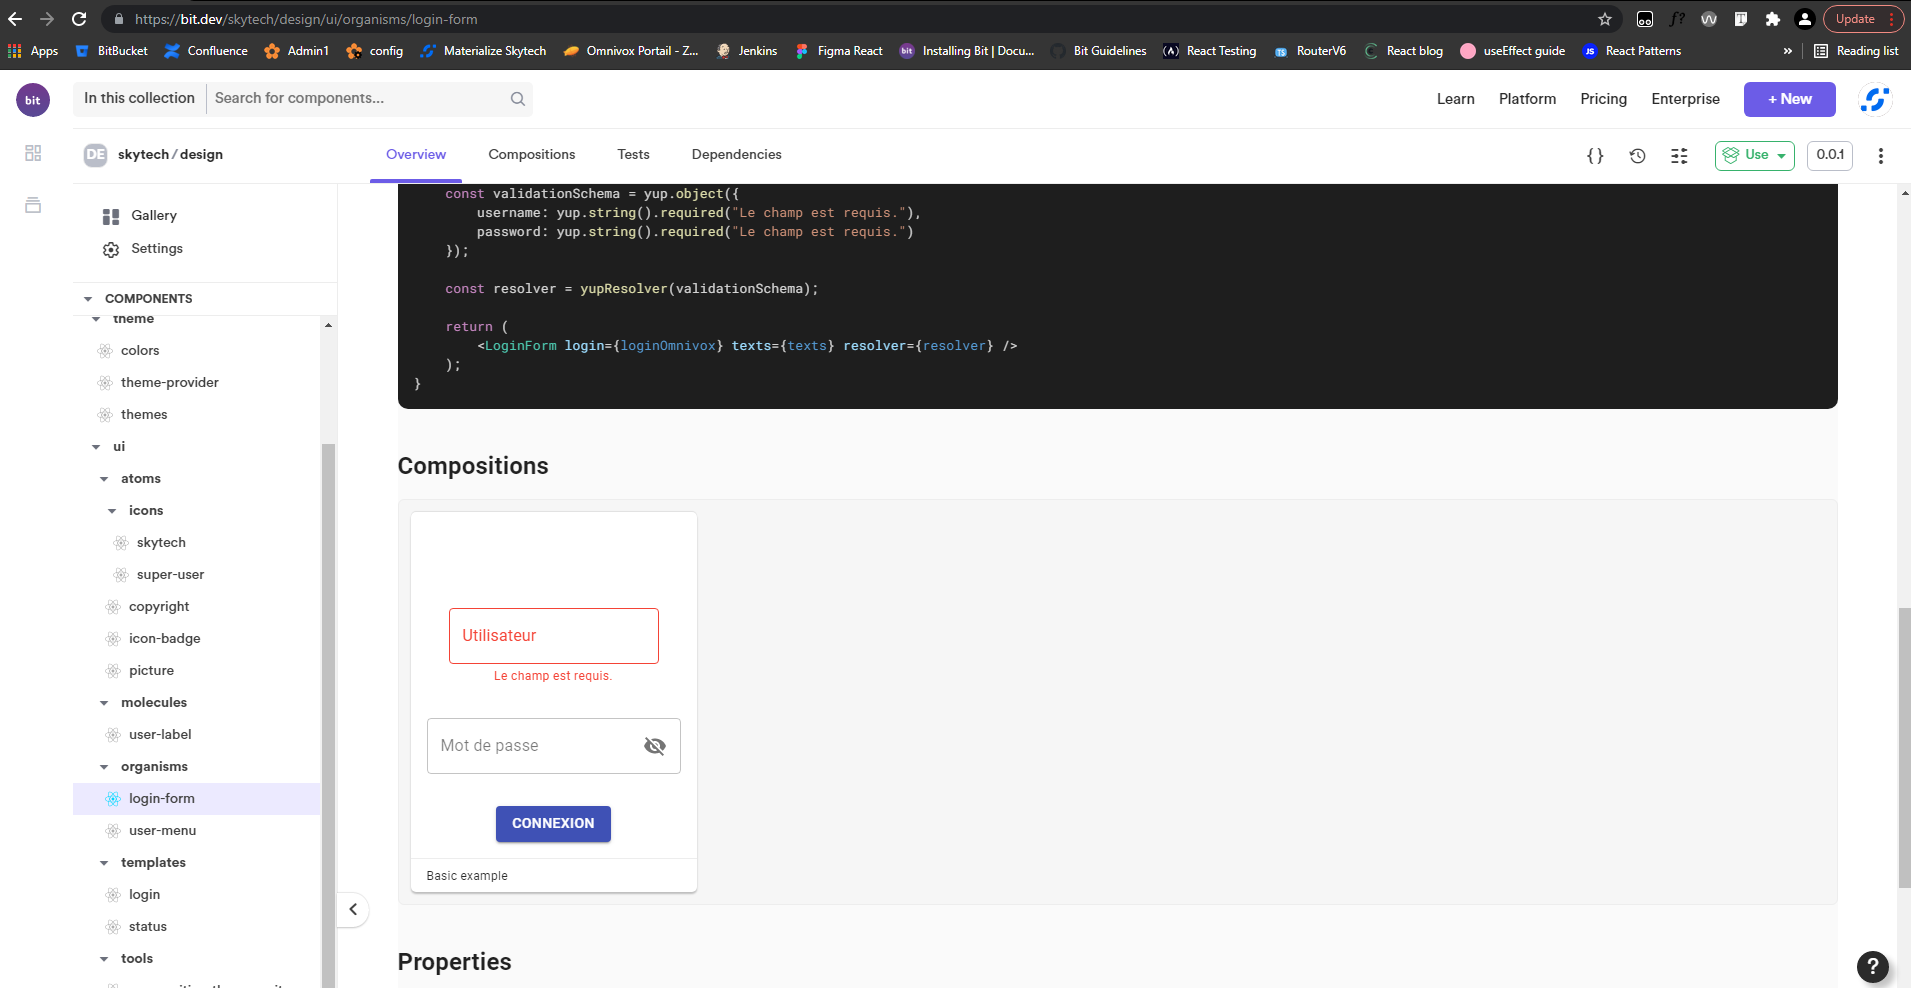Click the bit logo avatar in sidebar
Image resolution: width=1911 pixels, height=988 pixels.
(32, 99)
